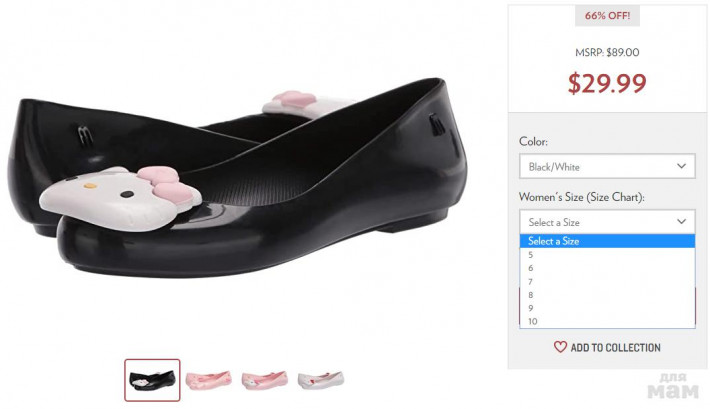Select size 7 in the size list
The width and height of the screenshot is (710, 409).
tap(532, 282)
